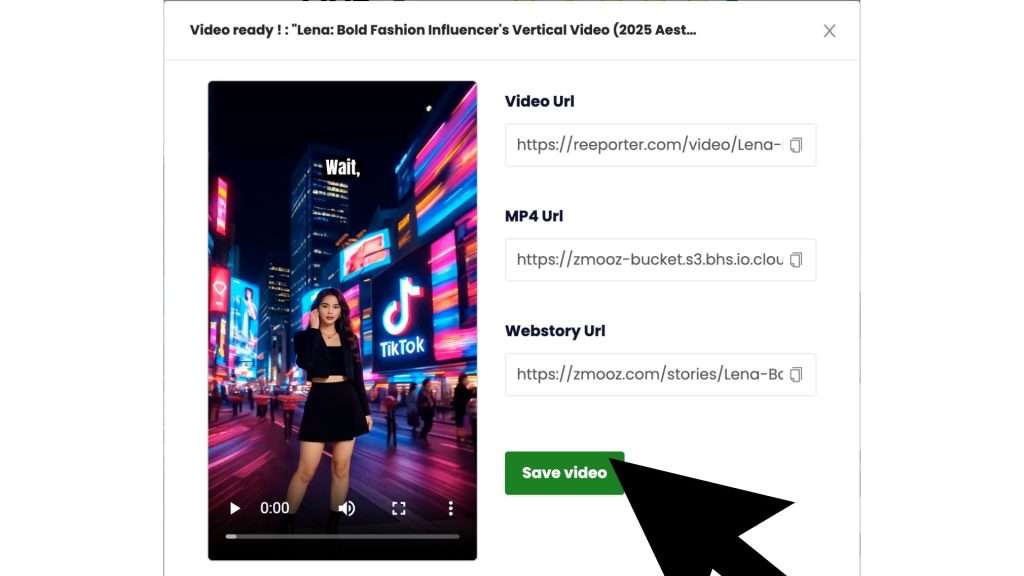Click the Webstory Url label
This screenshot has width=1024, height=576.
(555, 331)
